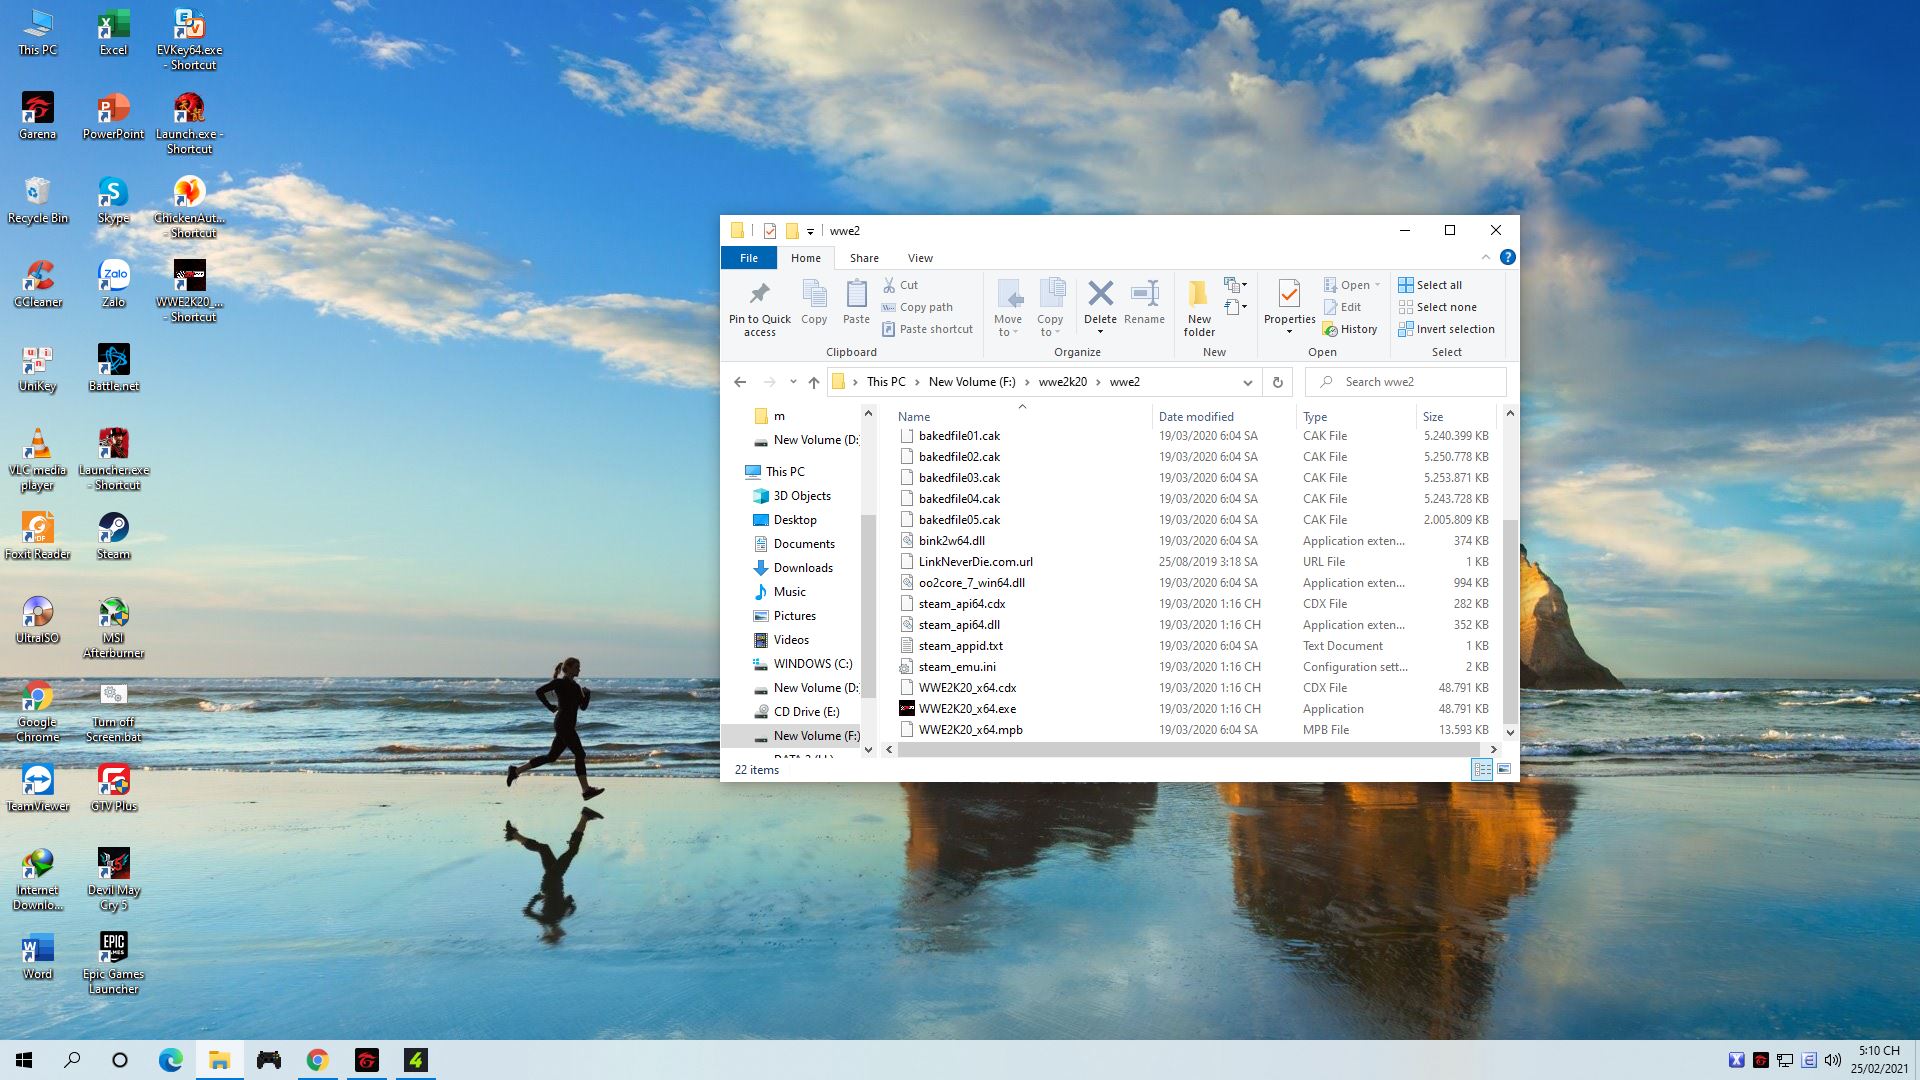
Task: Open Properties from the ribbon
Action: 1288,294
